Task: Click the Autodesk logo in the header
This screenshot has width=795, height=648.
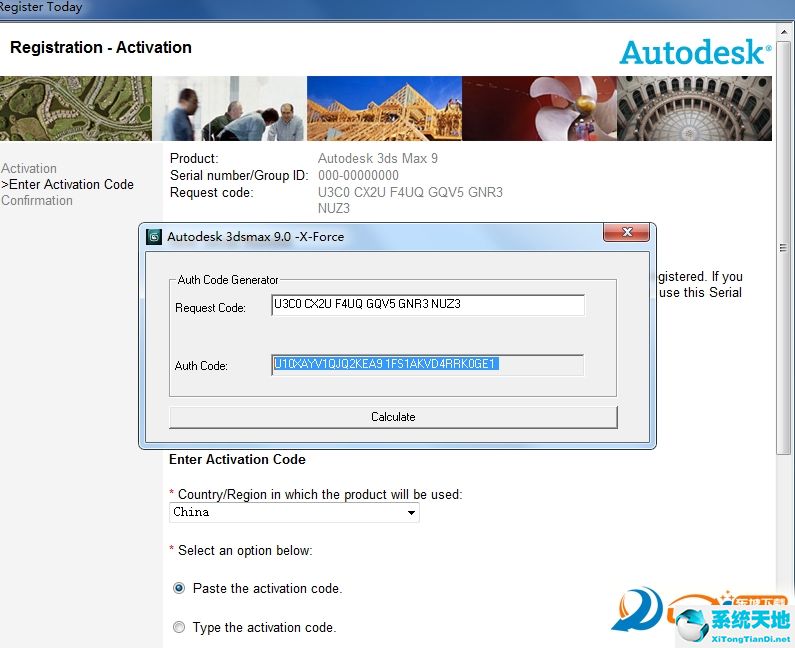Action: [x=695, y=52]
